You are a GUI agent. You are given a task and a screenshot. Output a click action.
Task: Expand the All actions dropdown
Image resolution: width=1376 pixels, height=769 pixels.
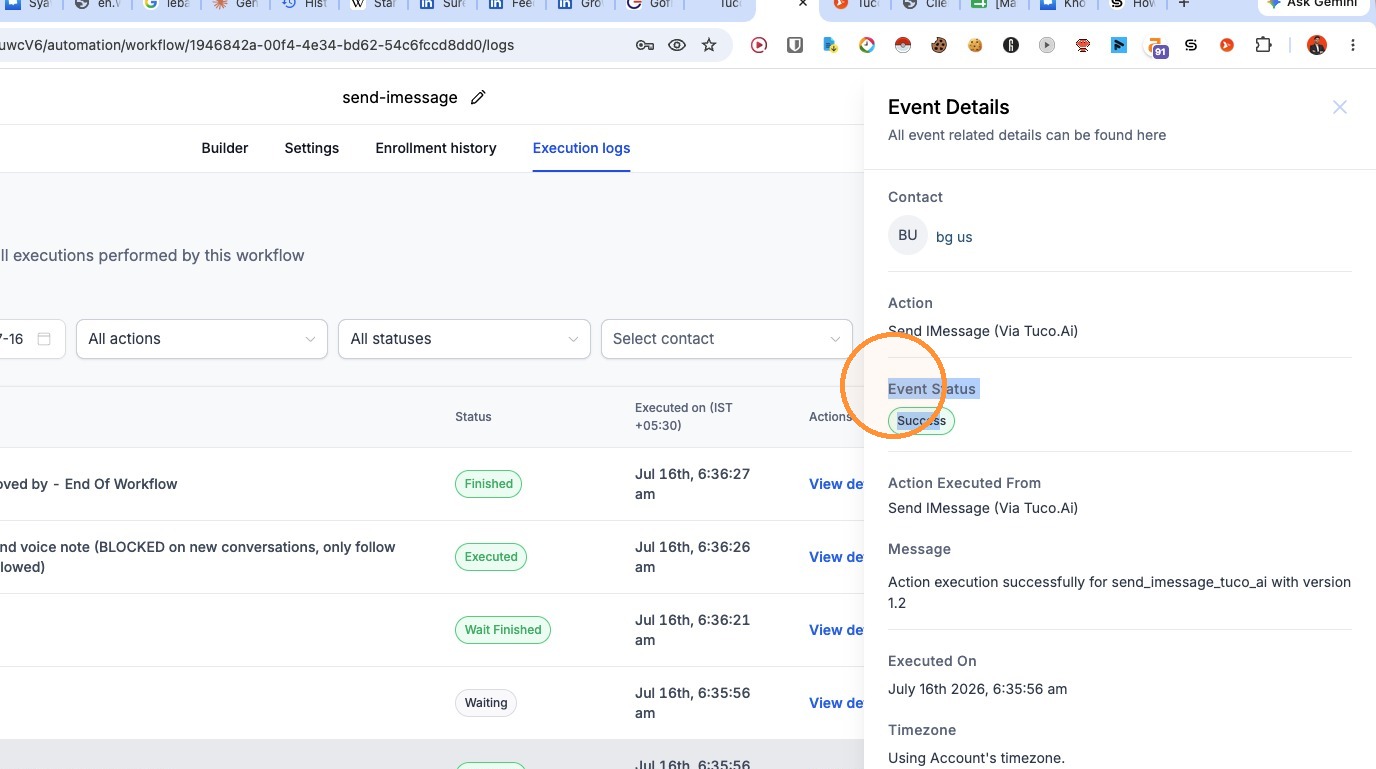coord(202,339)
